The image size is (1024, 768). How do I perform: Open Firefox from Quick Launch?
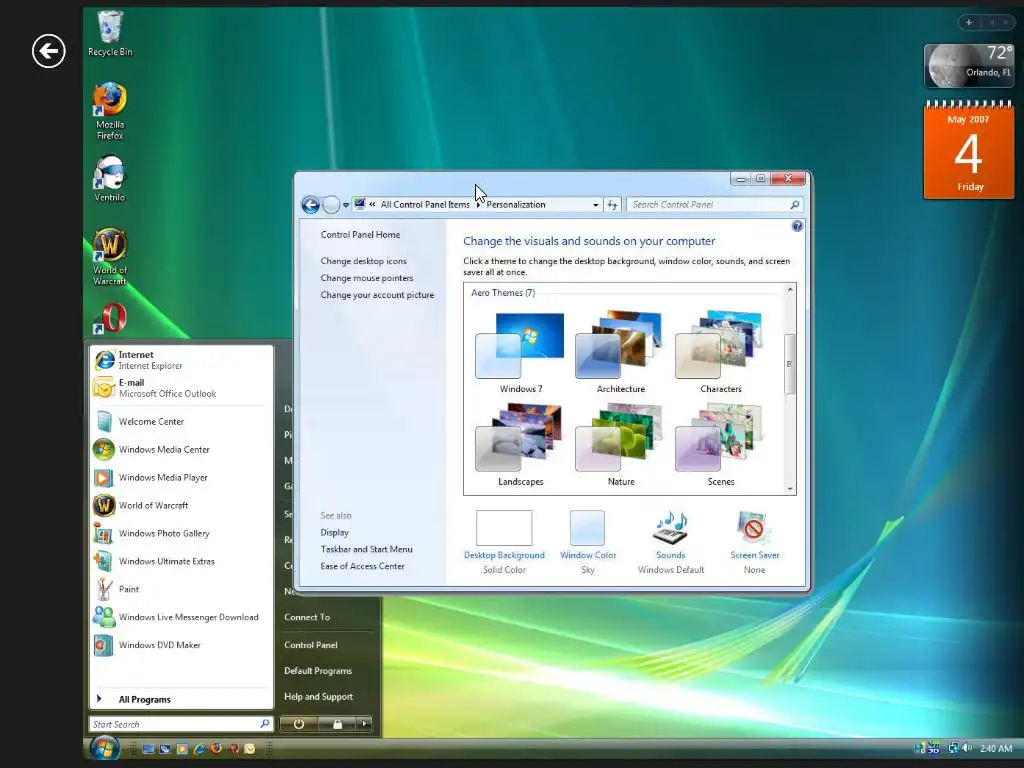[x=216, y=748]
